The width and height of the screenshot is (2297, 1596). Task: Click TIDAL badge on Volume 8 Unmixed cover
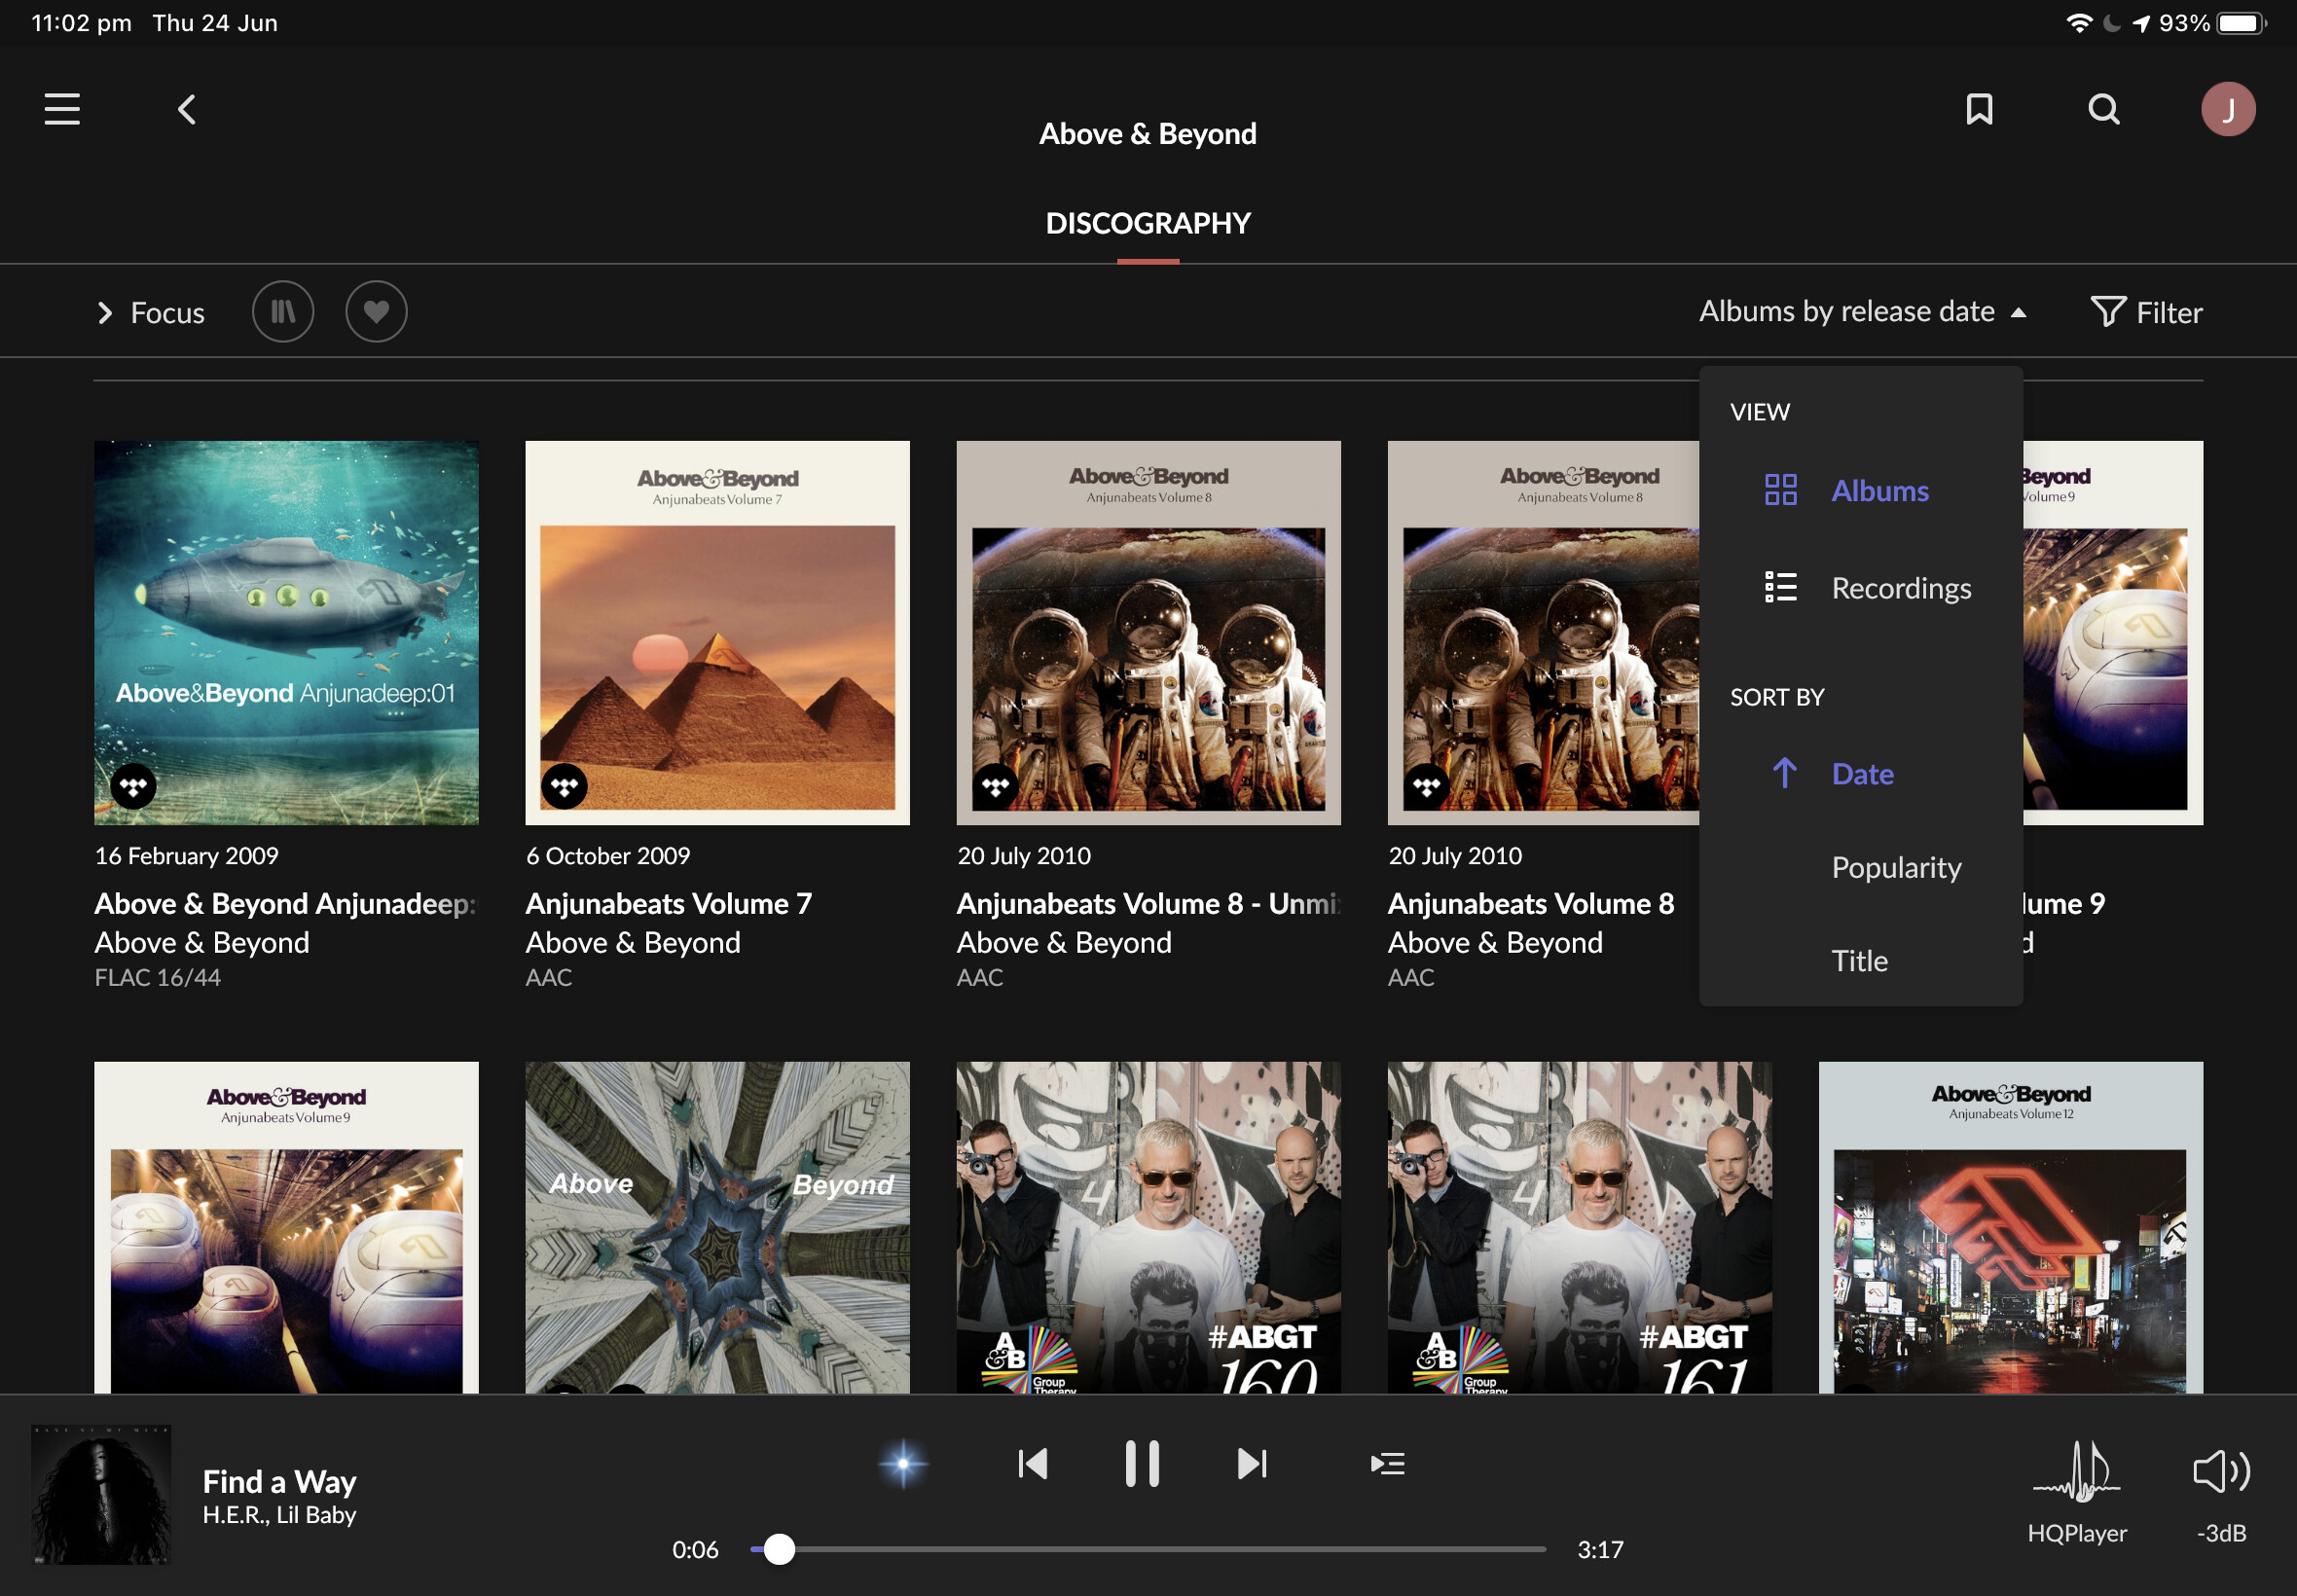[x=995, y=787]
